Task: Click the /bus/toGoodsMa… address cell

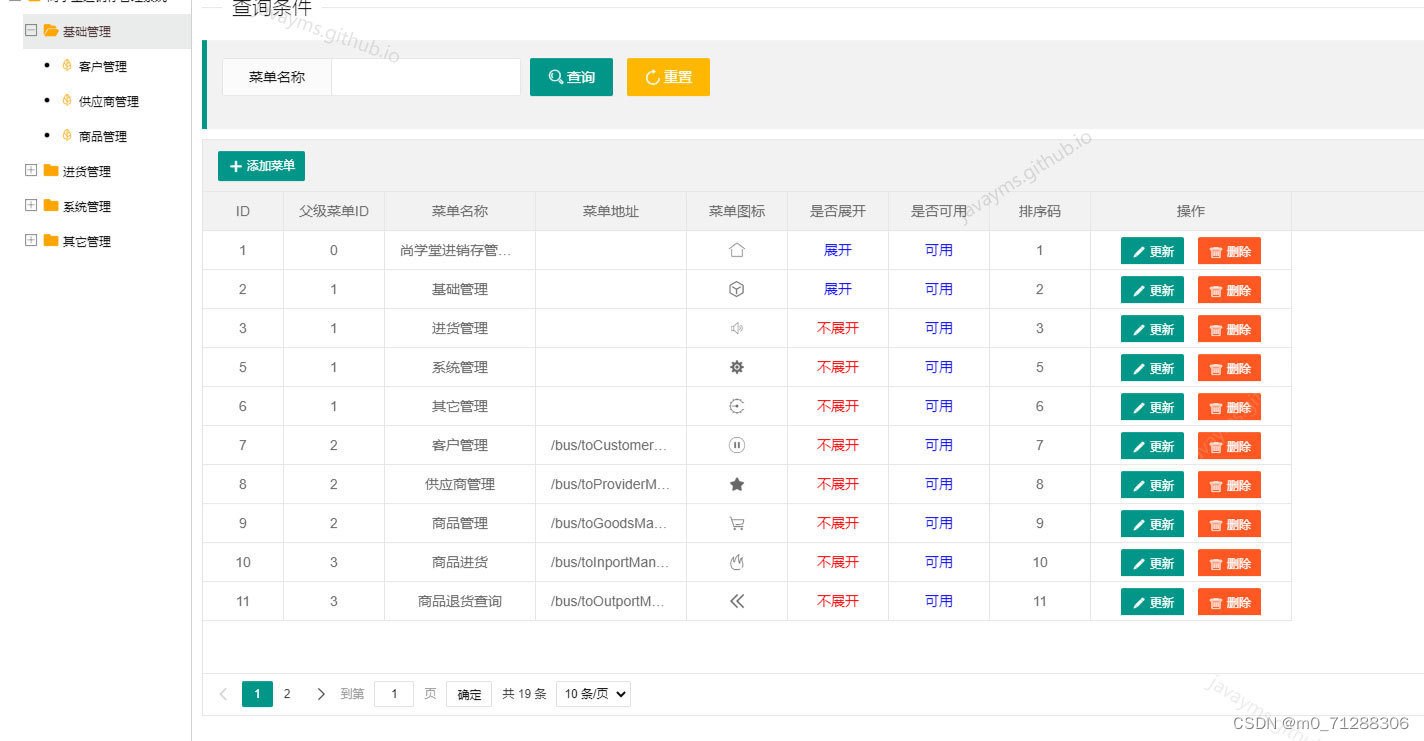Action: (610, 523)
